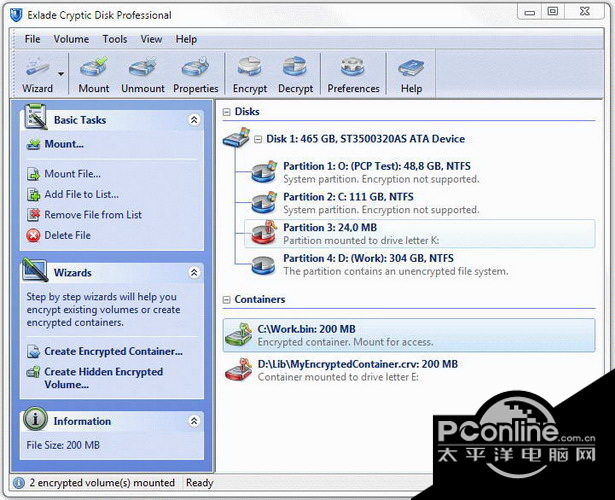The height and width of the screenshot is (500, 615).
Task: Click the Mount... link in Basic Tasks
Action: pyautogui.click(x=64, y=144)
